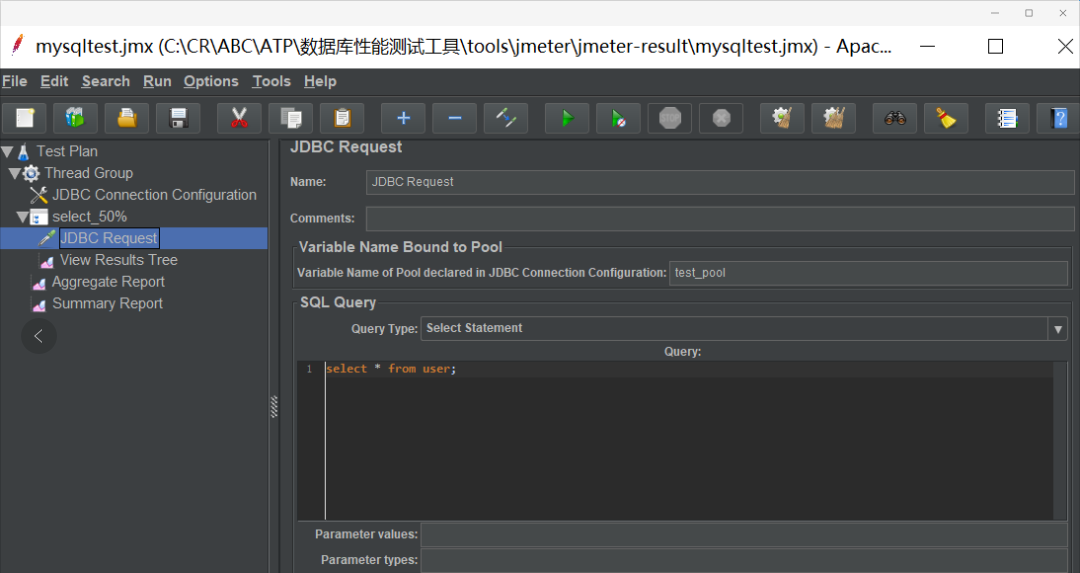Expand all nodes with plus icon
Viewport: 1080px width, 573px height.
[x=403, y=118]
